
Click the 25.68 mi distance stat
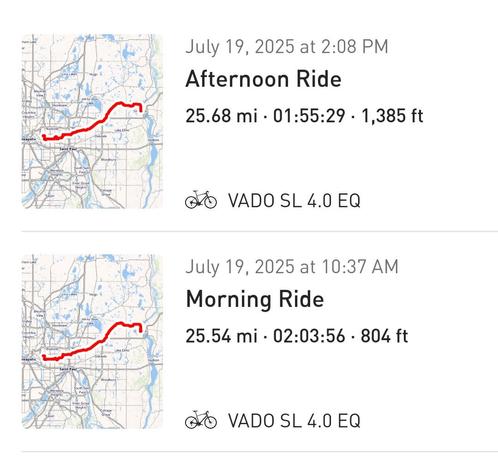(221, 116)
